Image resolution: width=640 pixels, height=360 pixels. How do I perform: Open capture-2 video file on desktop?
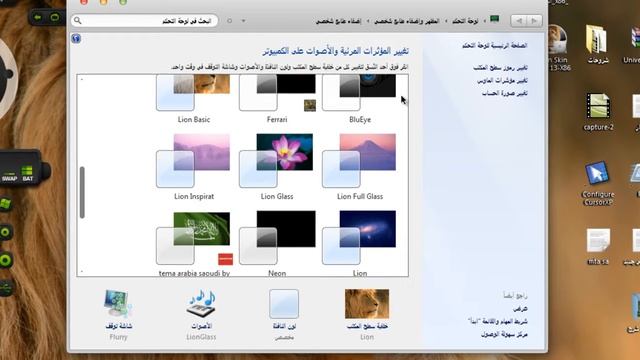coord(598,111)
